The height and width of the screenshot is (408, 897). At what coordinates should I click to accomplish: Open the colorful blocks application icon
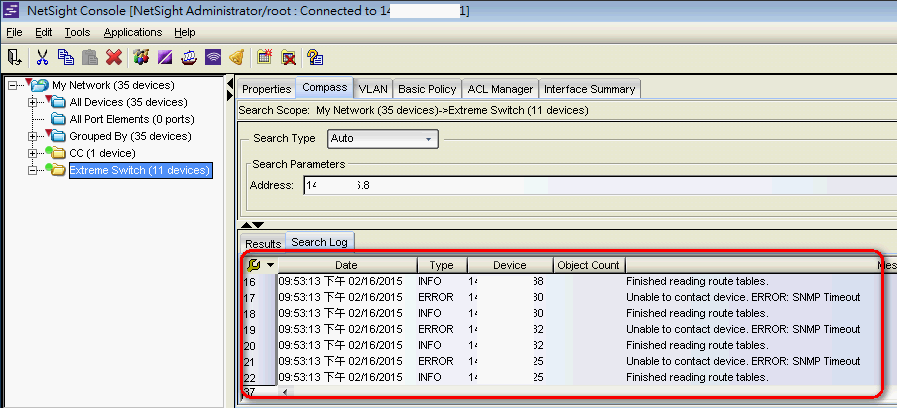[x=141, y=57]
